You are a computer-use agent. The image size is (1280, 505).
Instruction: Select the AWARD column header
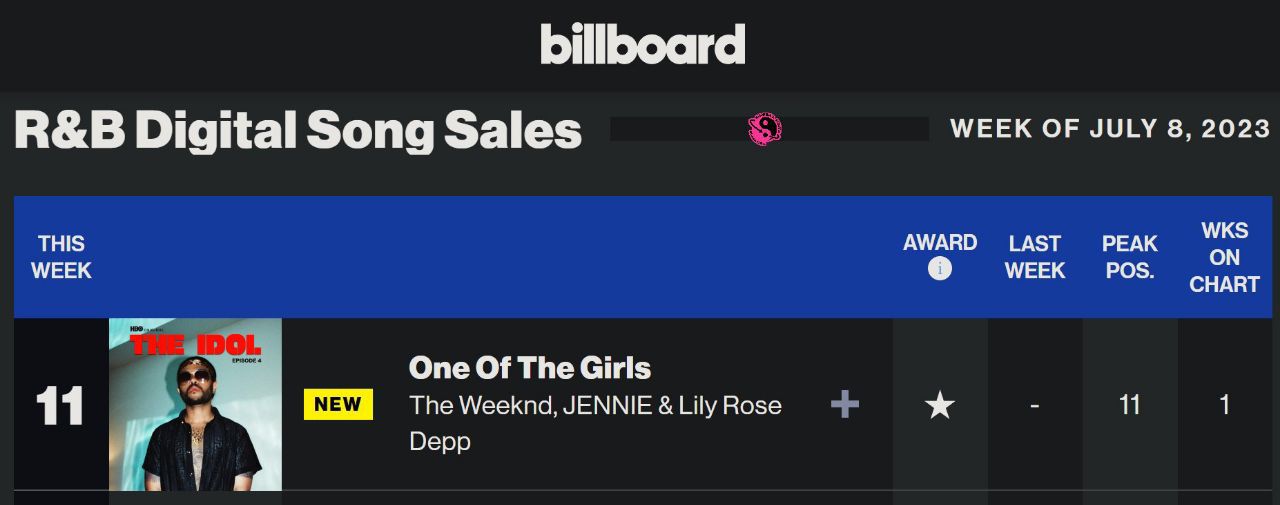(939, 243)
